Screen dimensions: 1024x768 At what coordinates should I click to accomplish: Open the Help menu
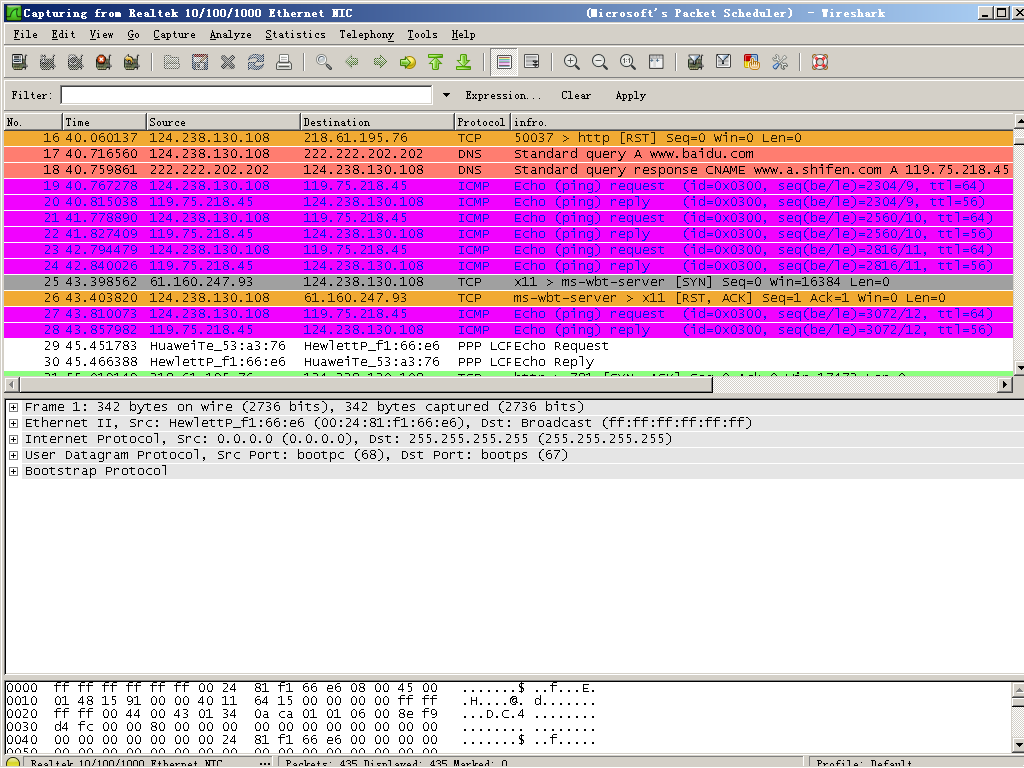point(463,35)
